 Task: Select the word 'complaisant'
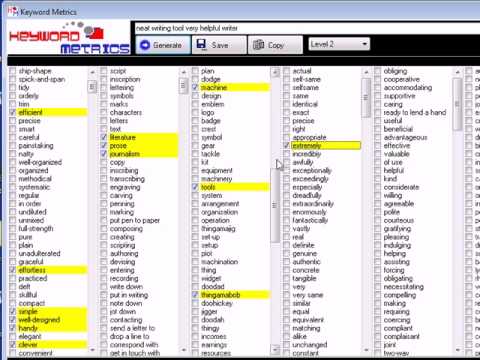(402, 336)
